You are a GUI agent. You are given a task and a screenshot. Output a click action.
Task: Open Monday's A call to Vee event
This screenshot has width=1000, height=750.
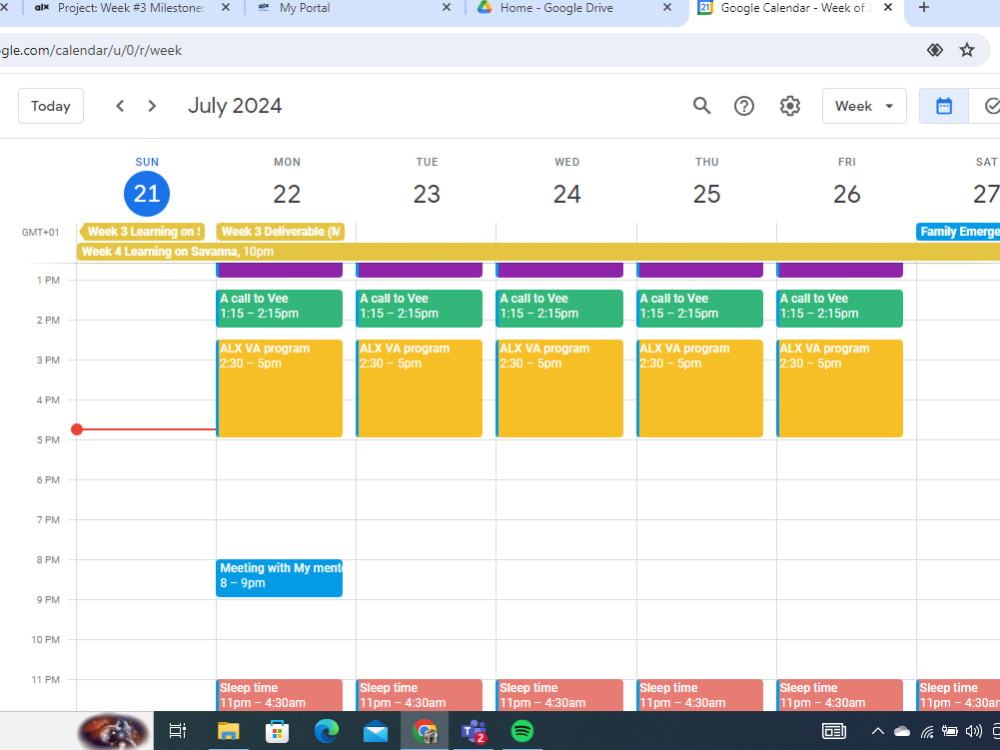pos(279,308)
